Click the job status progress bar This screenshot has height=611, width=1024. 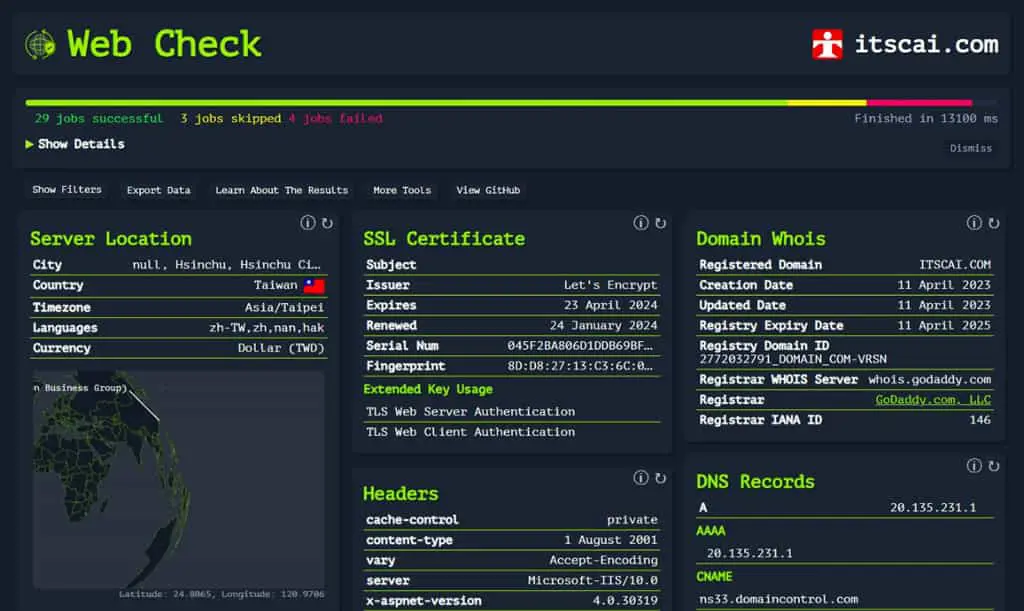511,102
